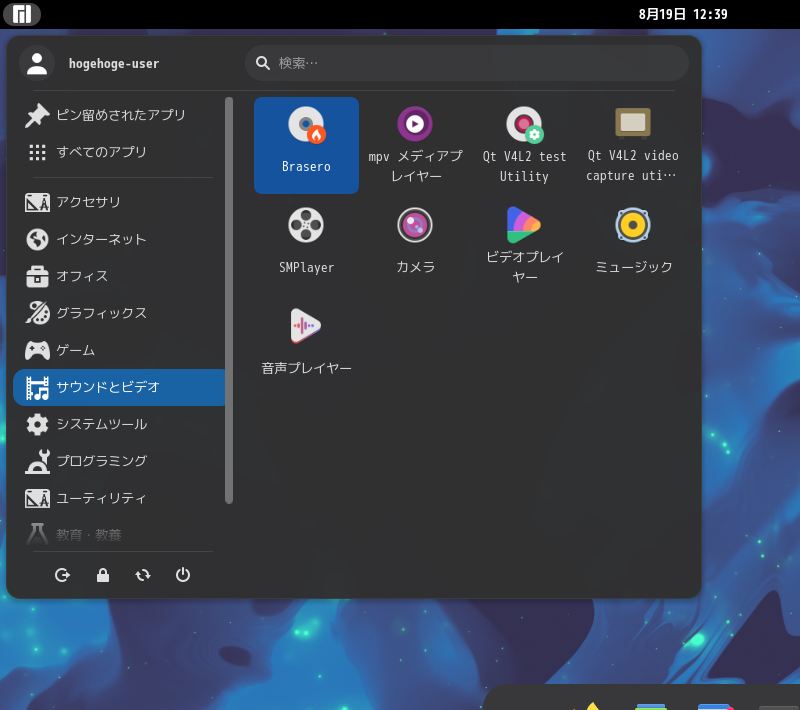
Task: Click the category list scrollbar
Action: click(229, 300)
